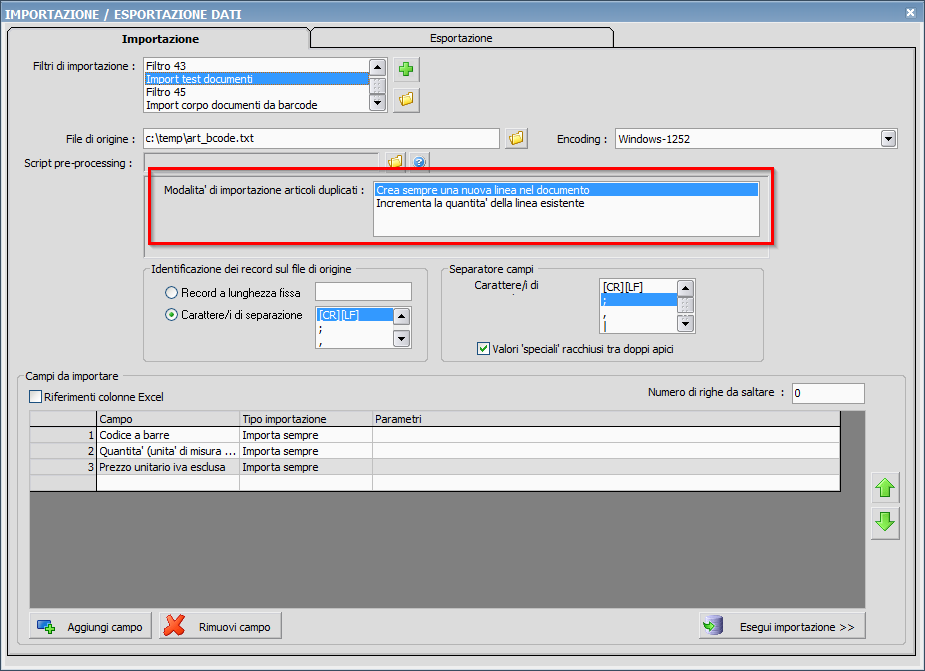Click Parametri cell of Codice a barre row
Viewport: 925px width, 671px height.
click(x=606, y=435)
